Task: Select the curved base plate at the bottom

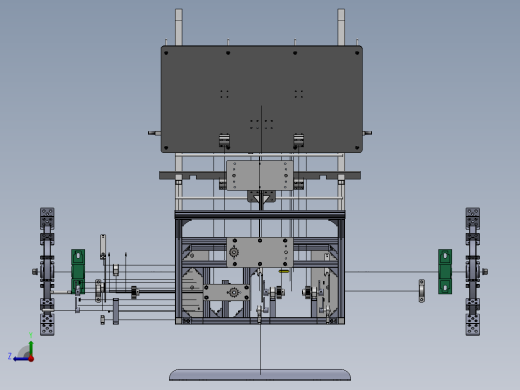Action: [260, 375]
